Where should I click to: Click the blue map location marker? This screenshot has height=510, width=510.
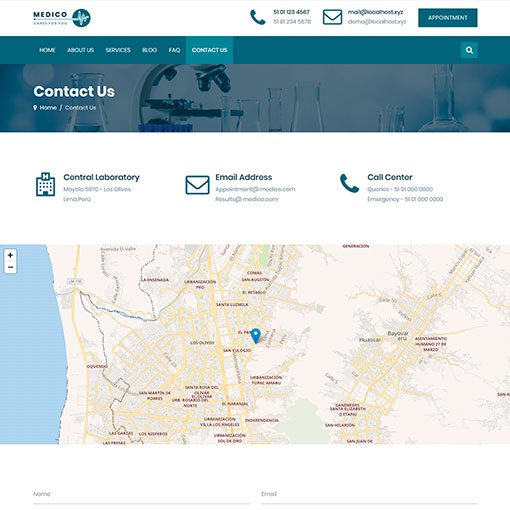point(256,336)
